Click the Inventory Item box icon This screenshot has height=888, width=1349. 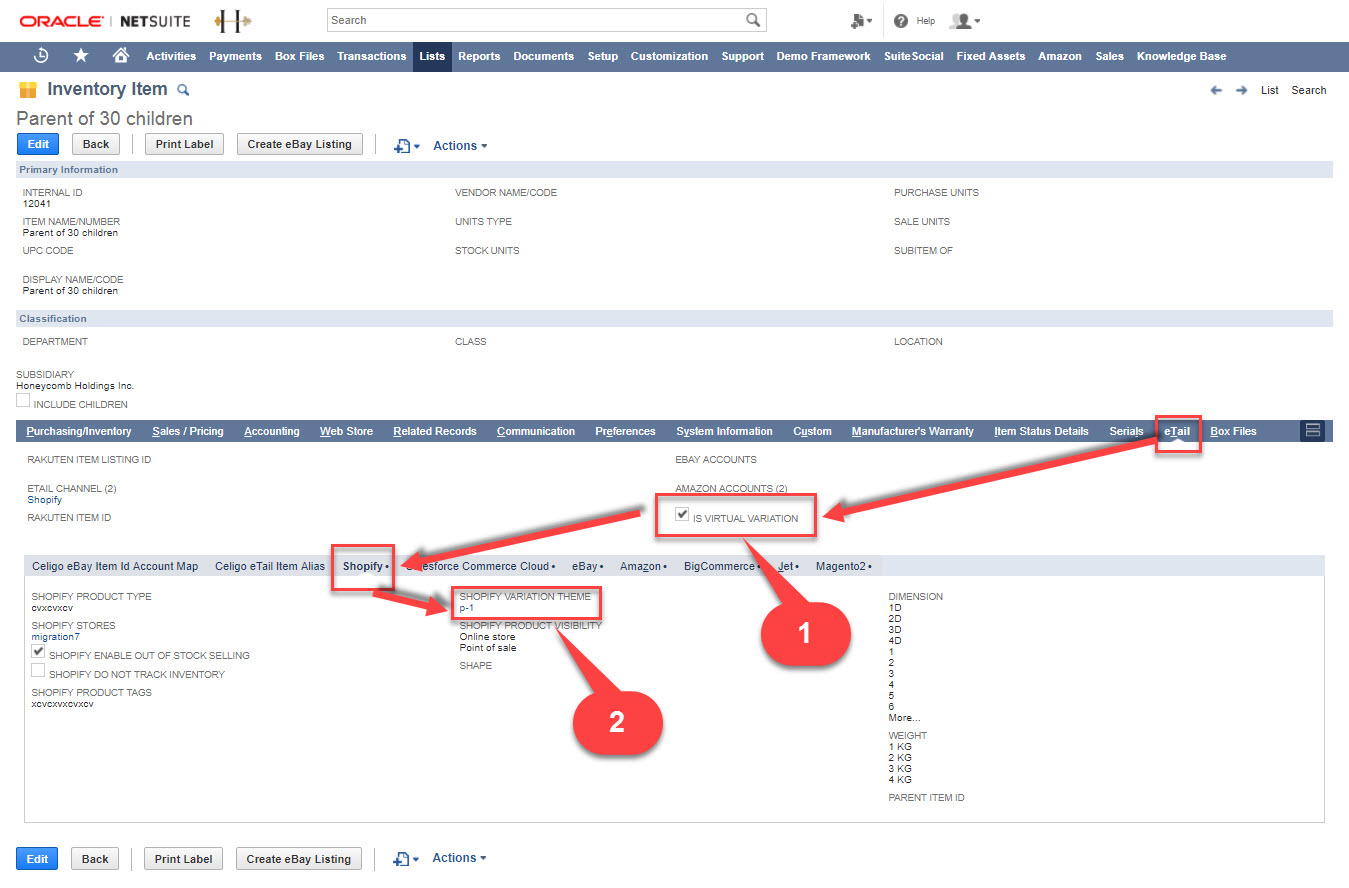click(x=28, y=90)
